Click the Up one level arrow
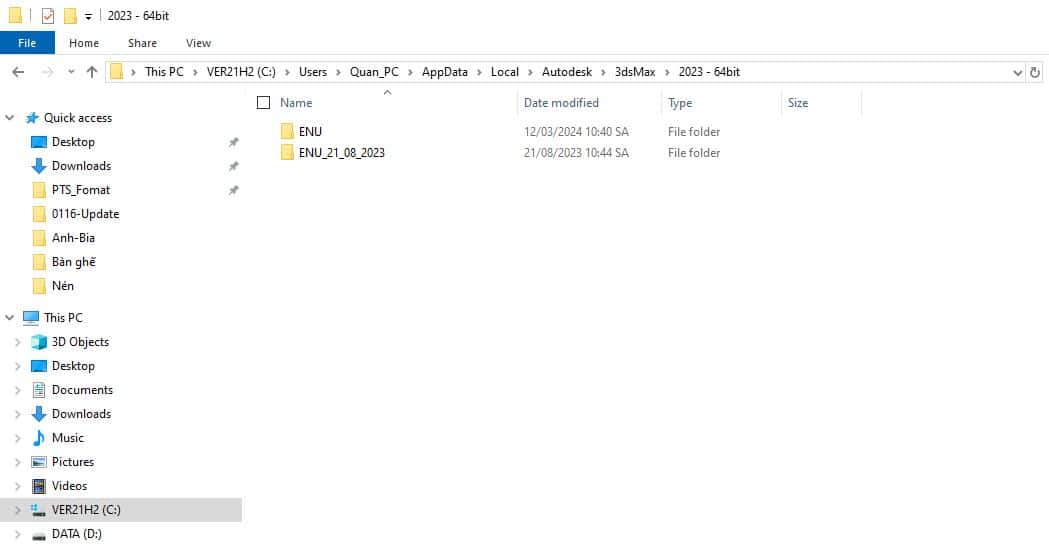This screenshot has height=547, width=1049. click(93, 72)
